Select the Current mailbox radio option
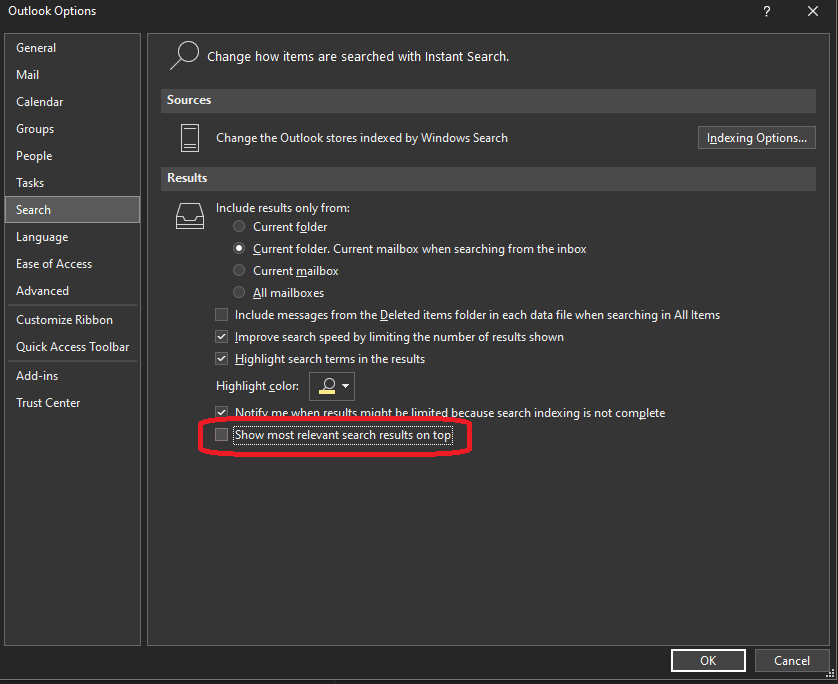838x684 pixels. pos(239,270)
